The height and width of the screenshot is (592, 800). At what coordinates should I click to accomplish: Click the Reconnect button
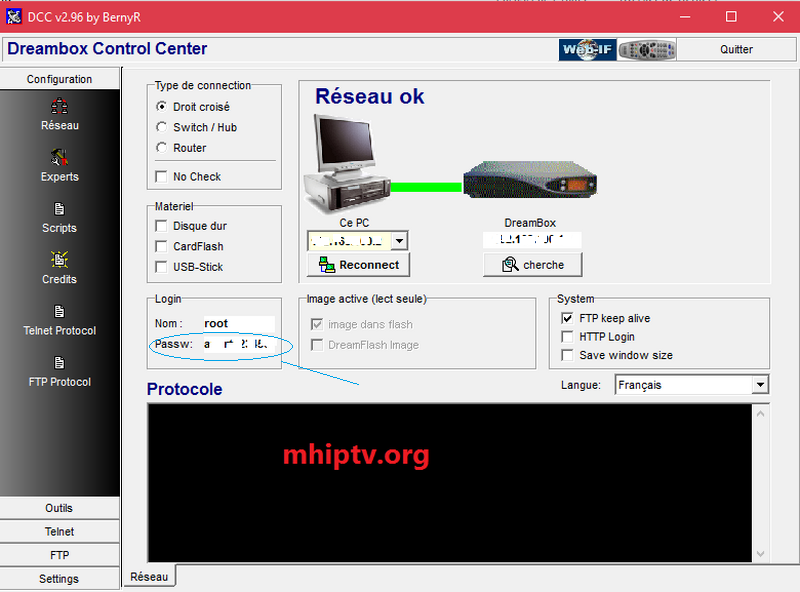(x=358, y=265)
